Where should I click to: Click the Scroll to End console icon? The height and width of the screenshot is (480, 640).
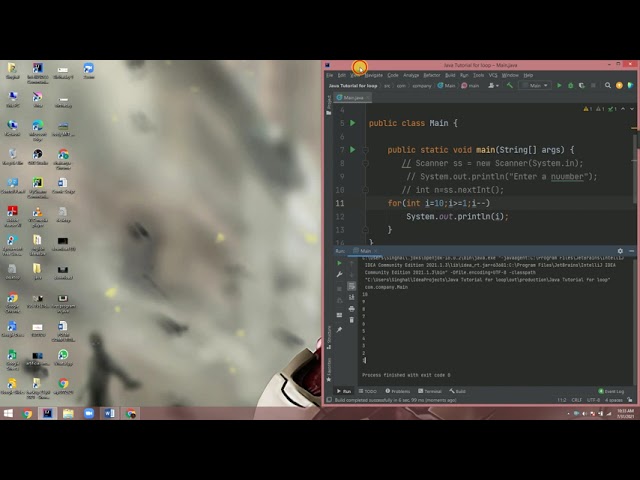point(351,298)
